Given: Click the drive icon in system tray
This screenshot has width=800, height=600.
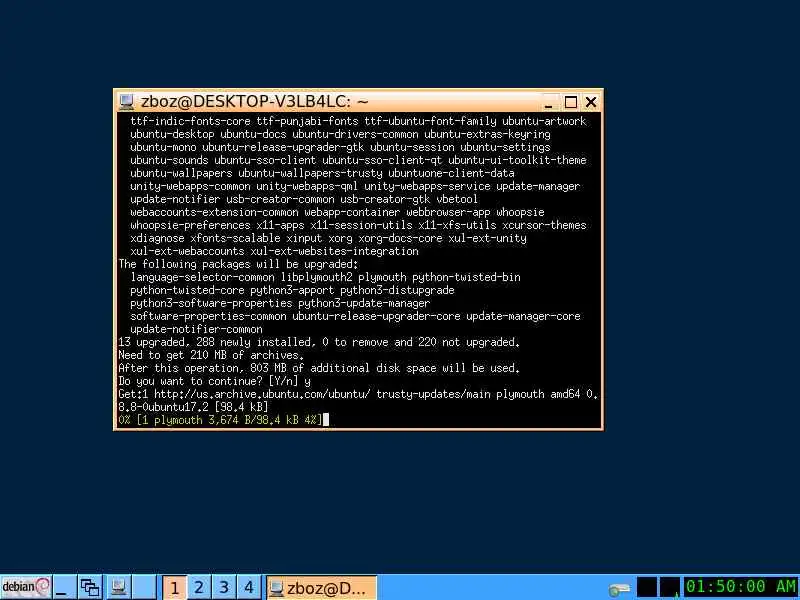Looking at the screenshot, I should (619, 589).
